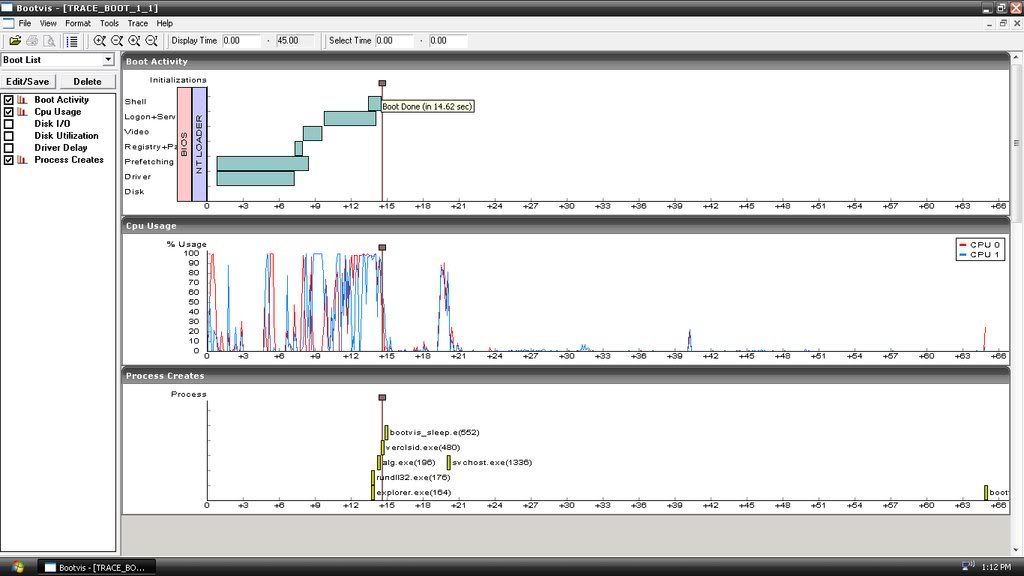1024x576 pixels.
Task: Open the Help menu
Action: [x=165, y=24]
